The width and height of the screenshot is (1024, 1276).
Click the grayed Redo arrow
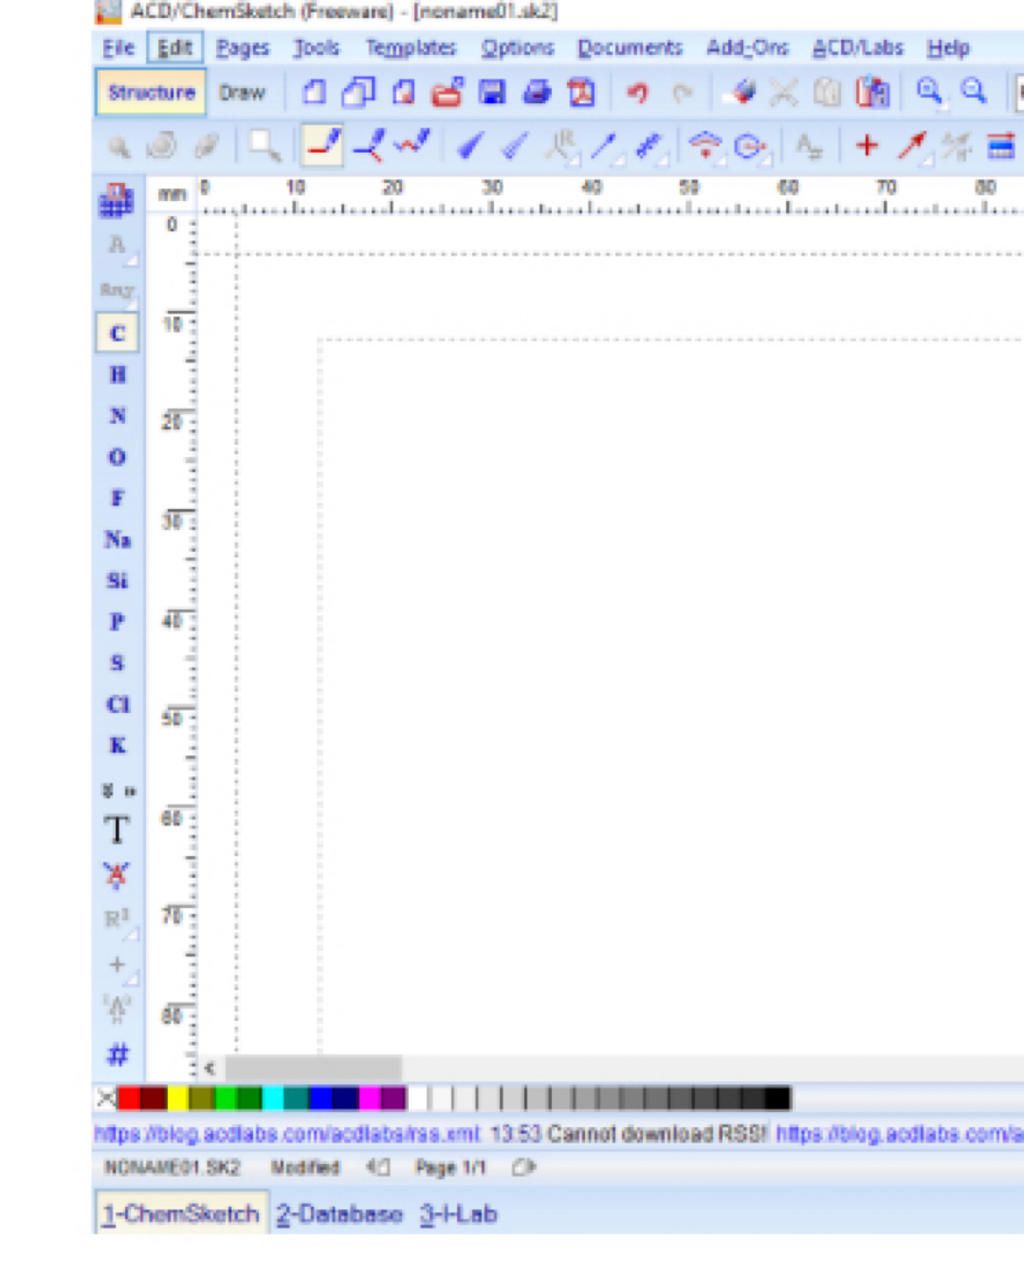coord(683,93)
